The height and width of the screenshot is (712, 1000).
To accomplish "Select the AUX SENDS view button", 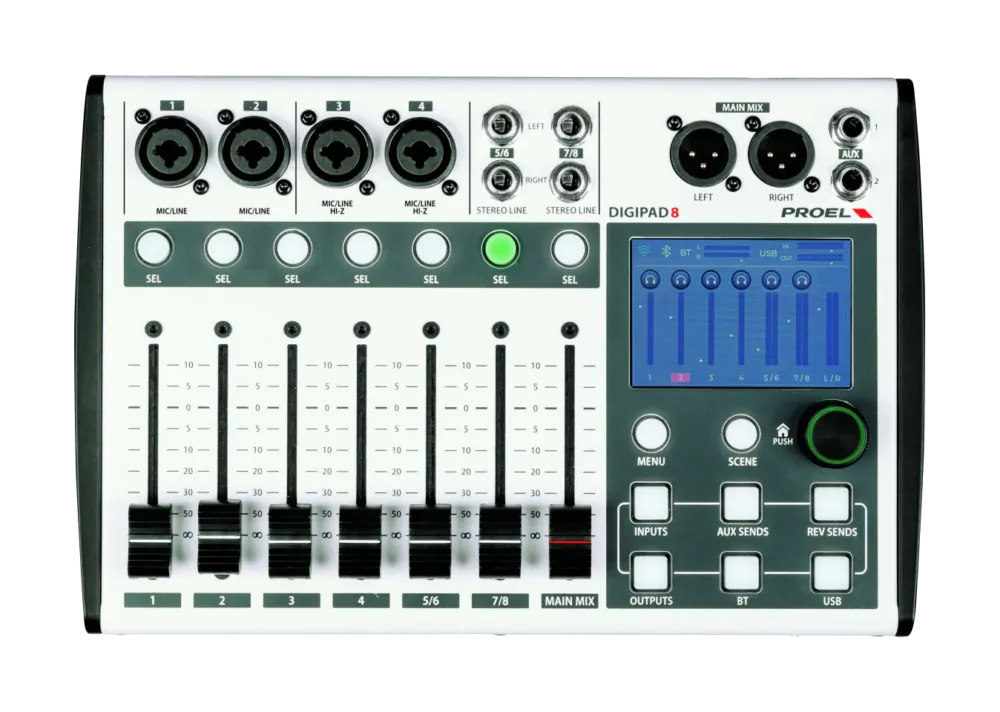I will tap(742, 502).
